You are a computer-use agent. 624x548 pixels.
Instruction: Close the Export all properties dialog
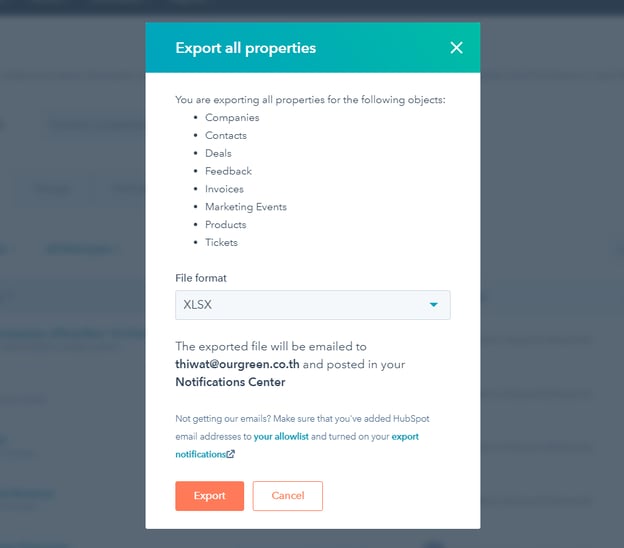pyautogui.click(x=456, y=48)
